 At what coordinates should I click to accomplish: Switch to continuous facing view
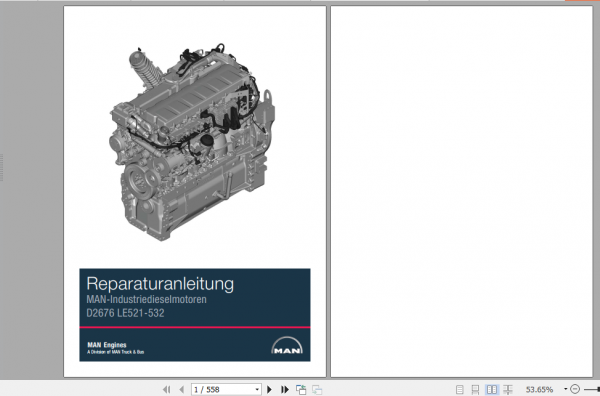[508, 389]
